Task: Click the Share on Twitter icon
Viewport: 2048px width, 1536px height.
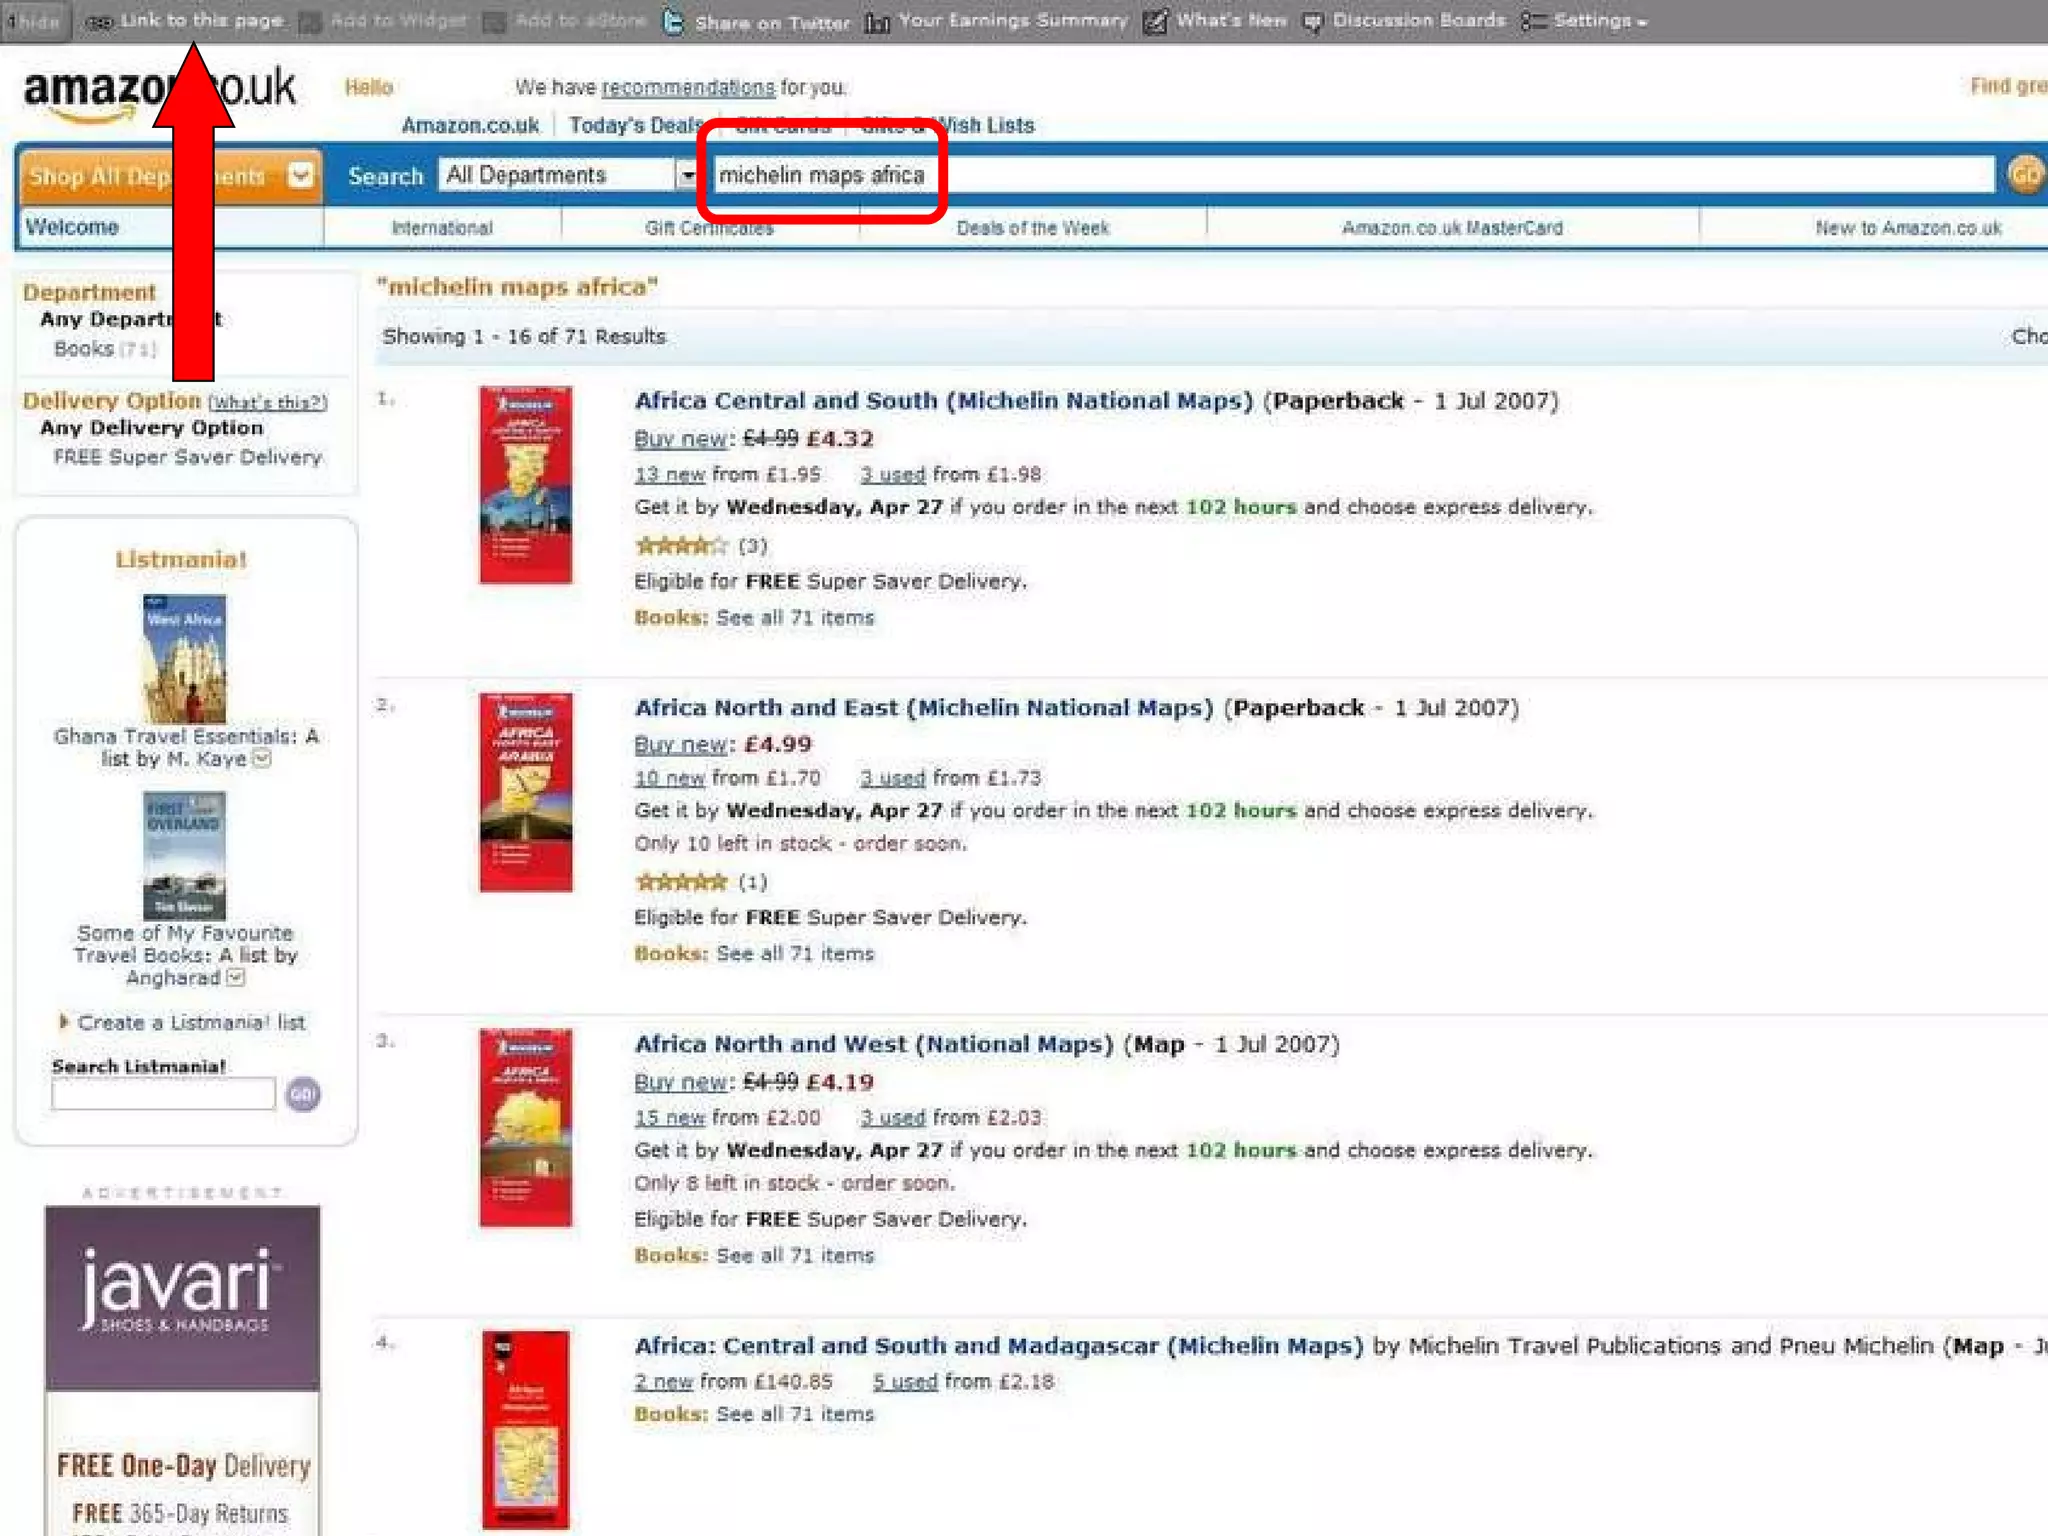Action: point(673,21)
